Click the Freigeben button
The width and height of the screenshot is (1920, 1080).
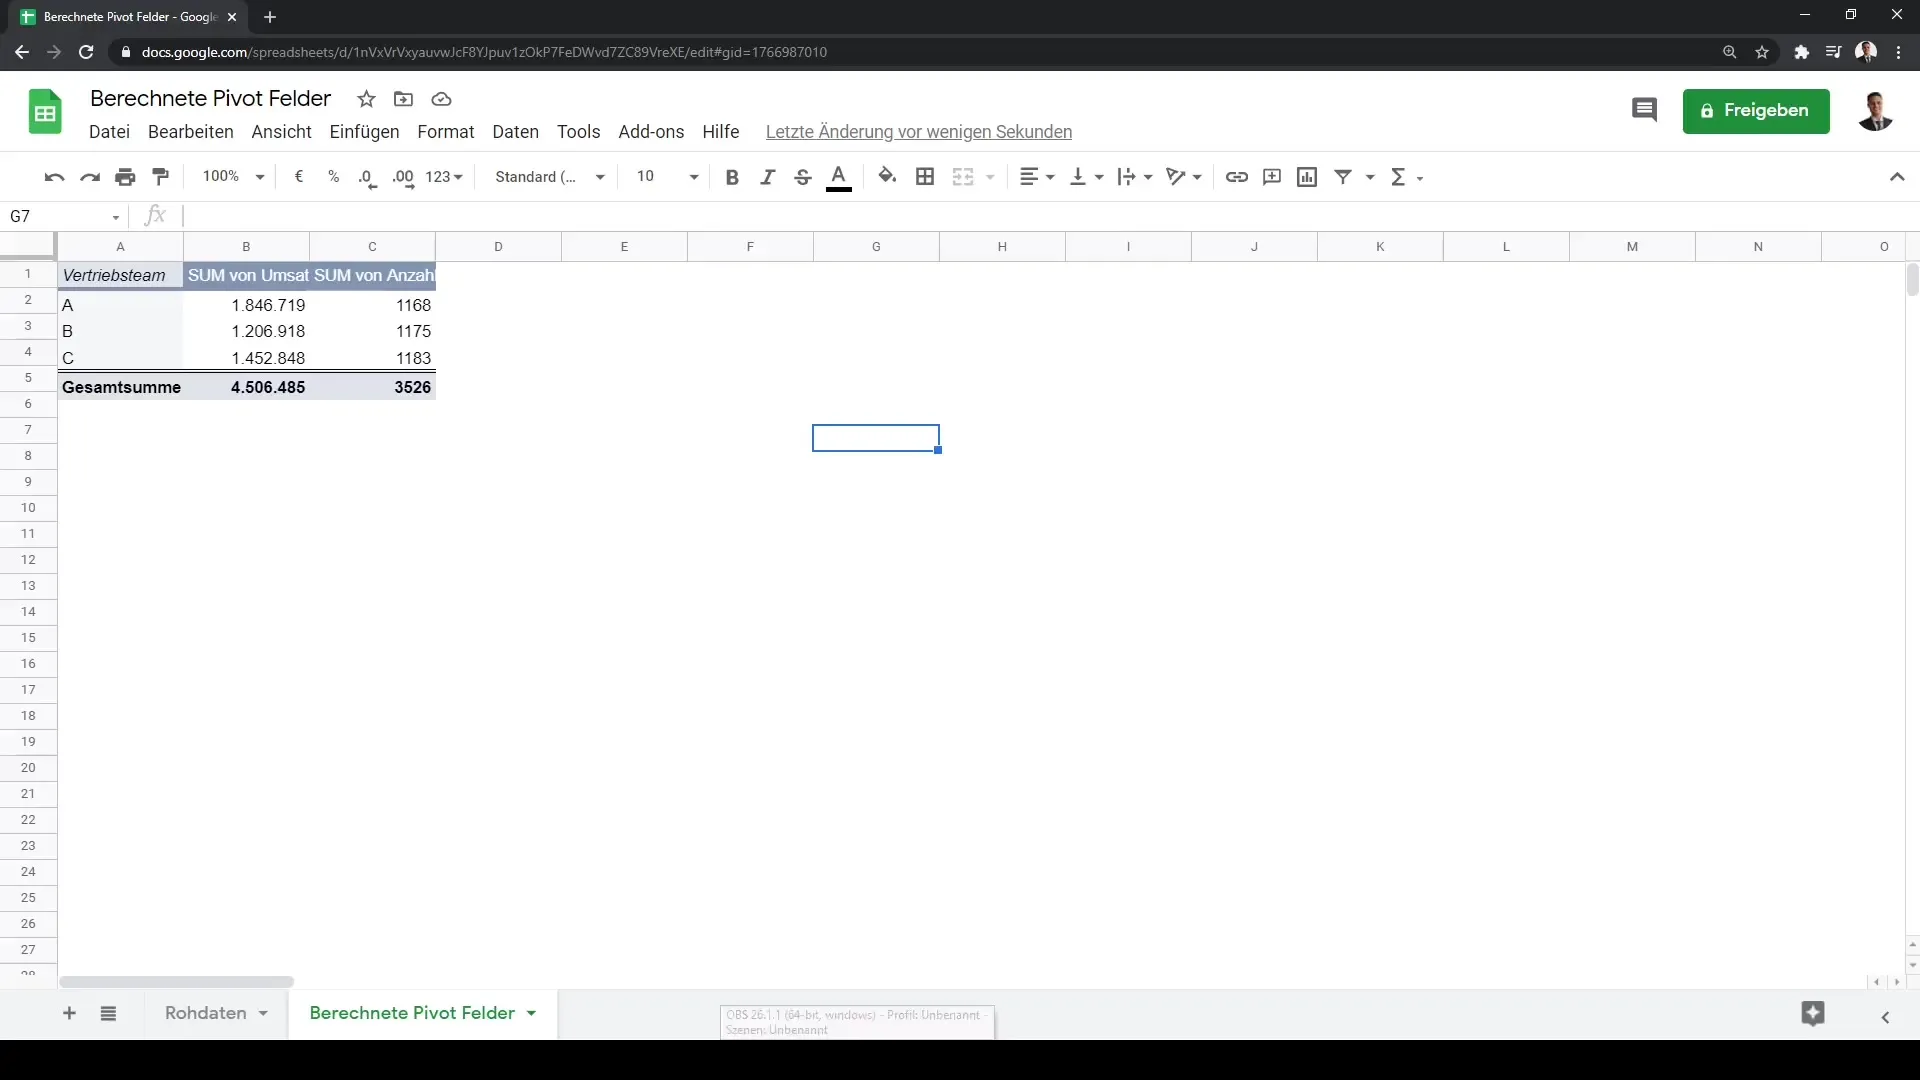1756,111
